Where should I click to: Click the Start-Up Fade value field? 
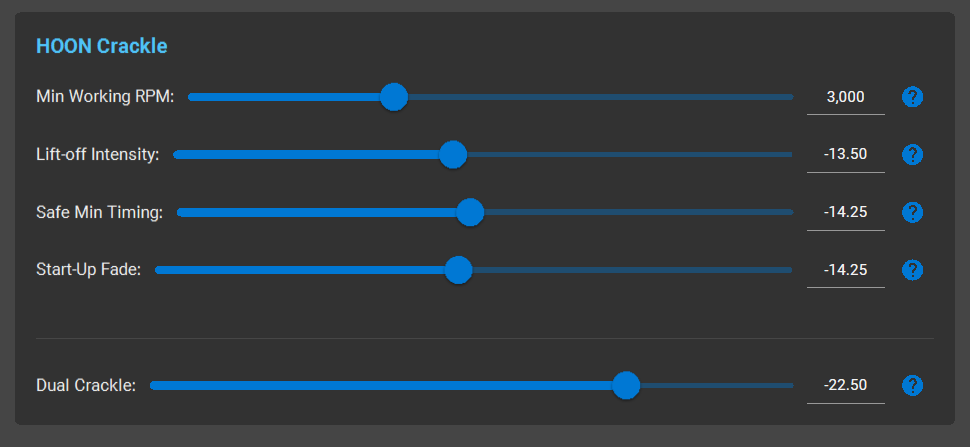(x=845, y=270)
